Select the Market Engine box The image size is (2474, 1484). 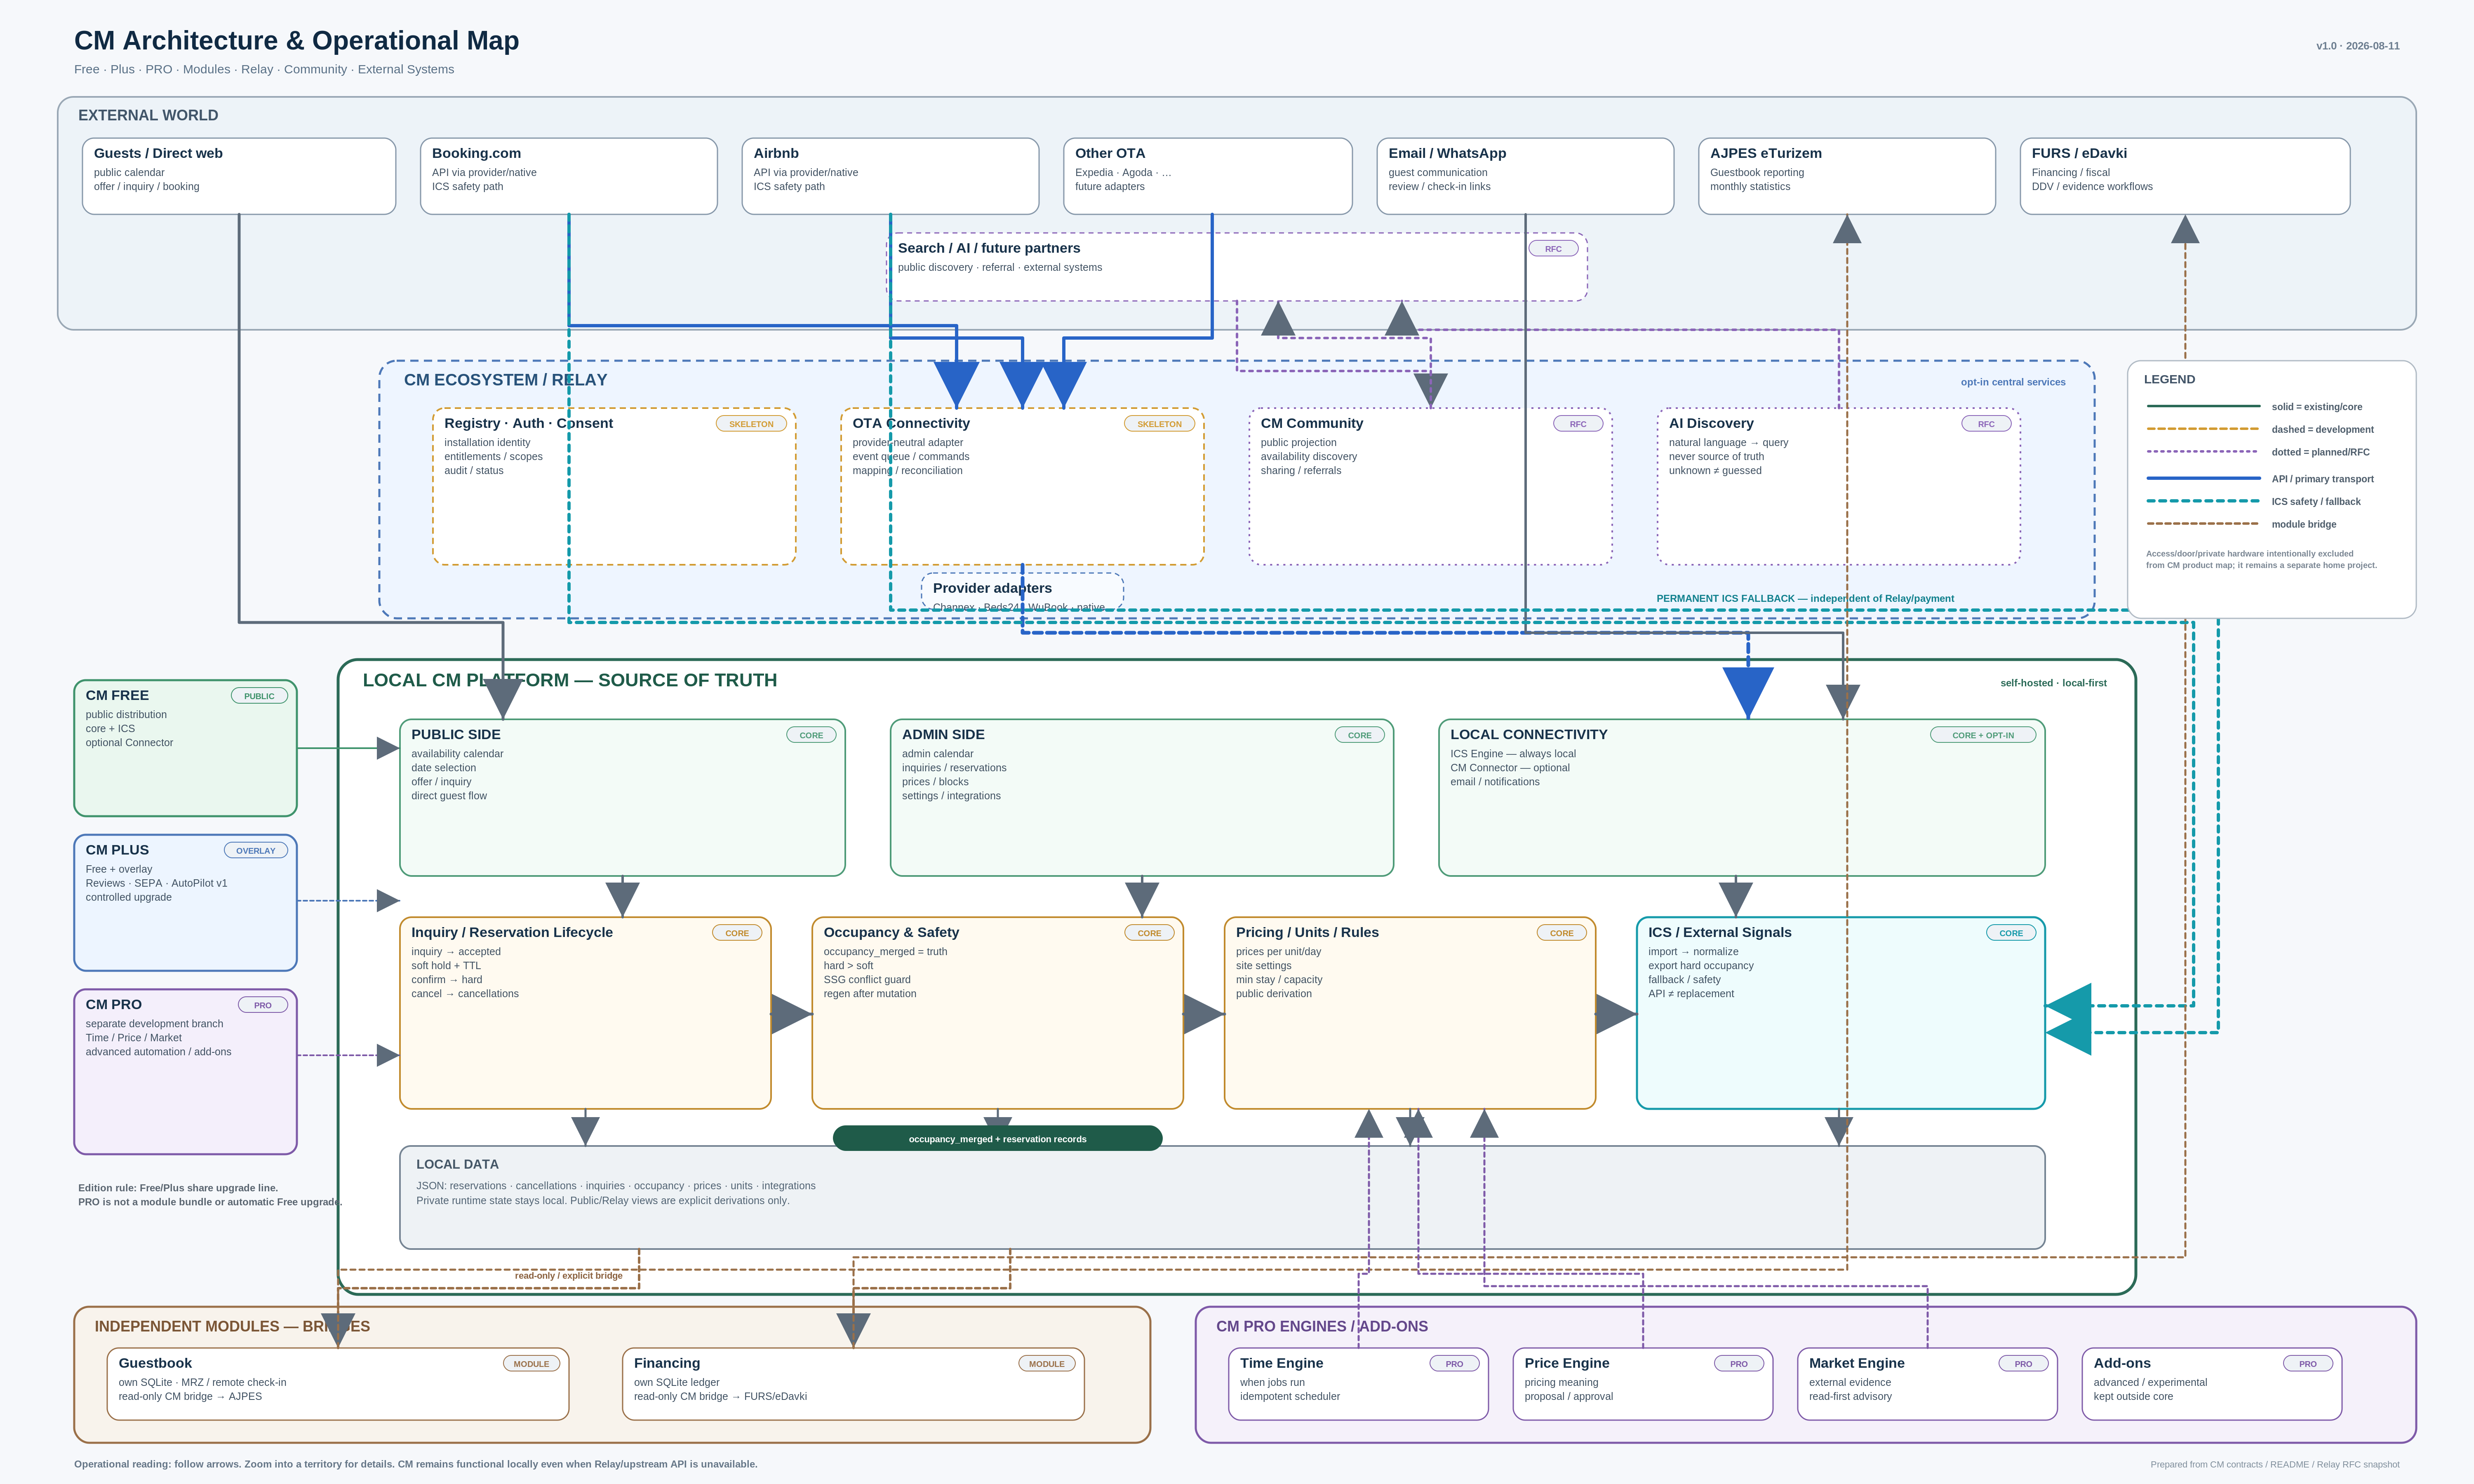click(x=1927, y=1384)
